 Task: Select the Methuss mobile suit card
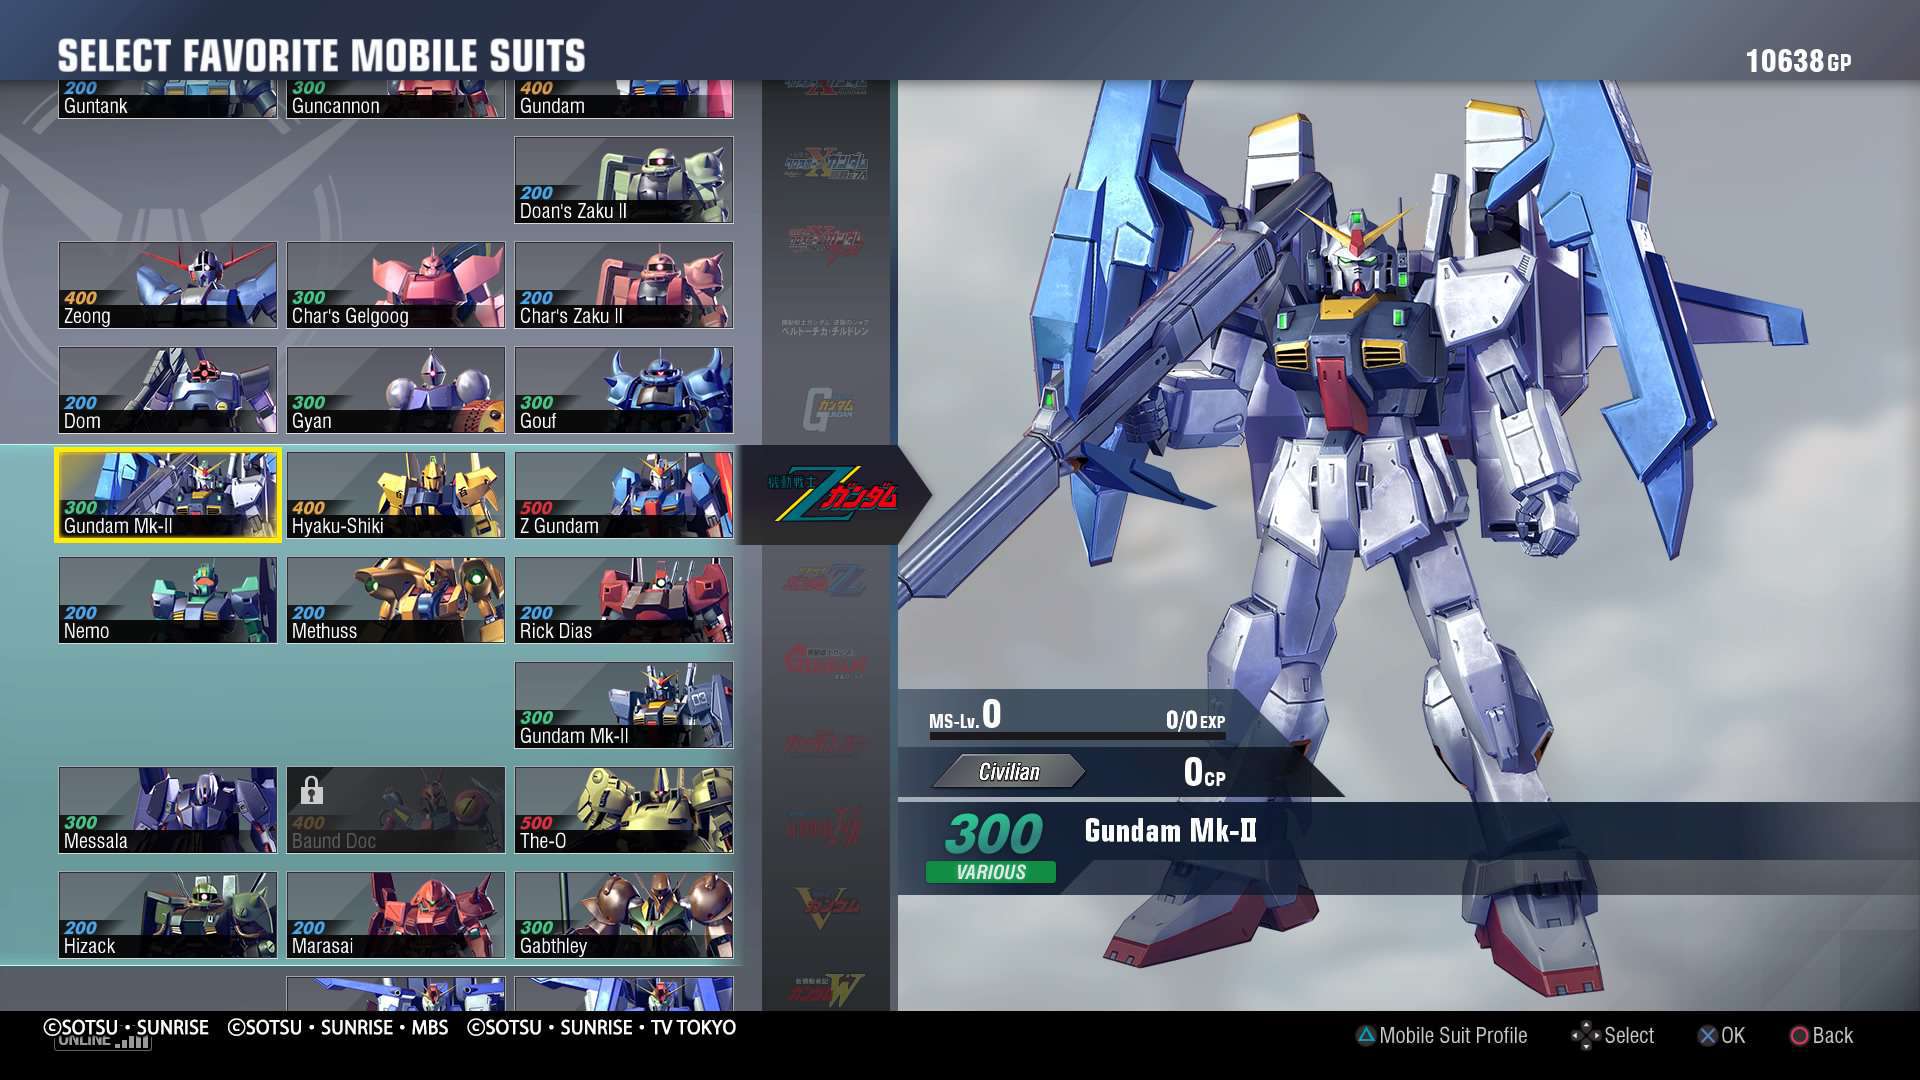pyautogui.click(x=396, y=600)
